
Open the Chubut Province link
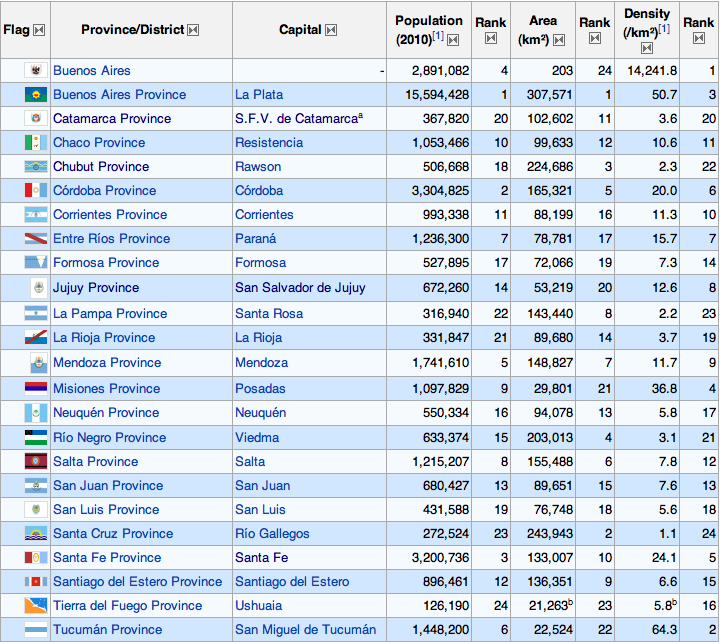(x=101, y=166)
